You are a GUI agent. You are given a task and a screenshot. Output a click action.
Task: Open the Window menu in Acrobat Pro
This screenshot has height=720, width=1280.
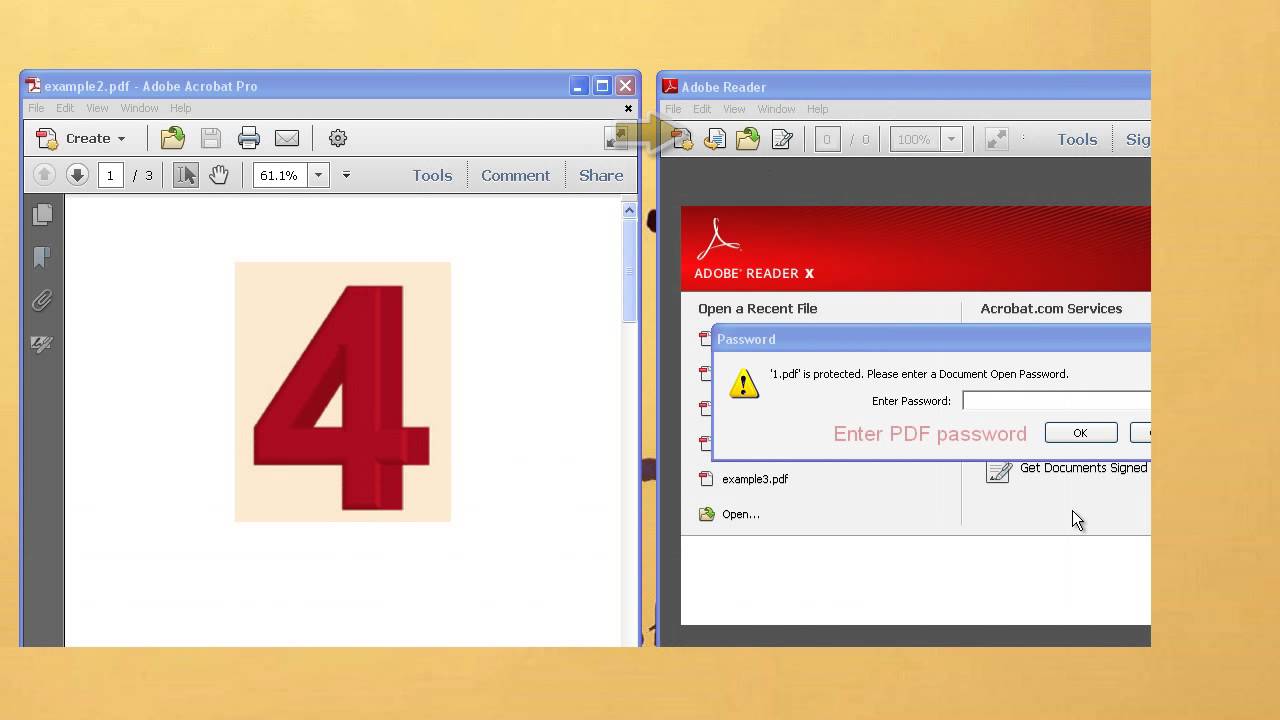[x=139, y=108]
